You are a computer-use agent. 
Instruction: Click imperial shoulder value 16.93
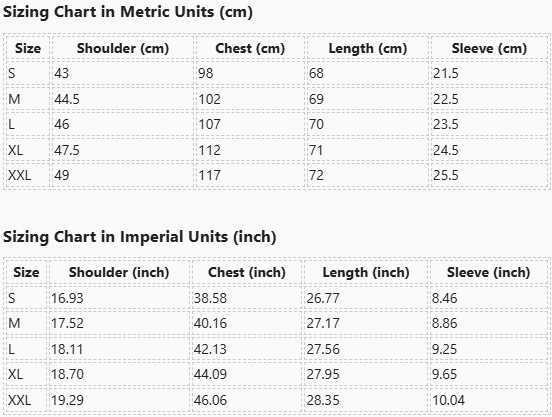point(67,298)
